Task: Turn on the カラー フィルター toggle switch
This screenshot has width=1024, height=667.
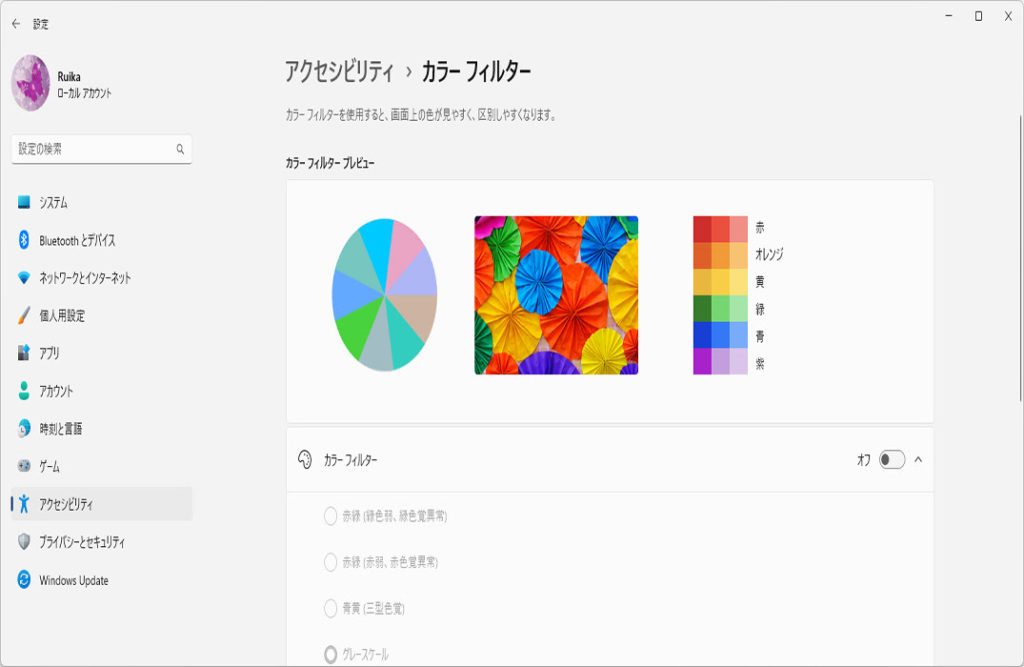Action: pos(891,460)
